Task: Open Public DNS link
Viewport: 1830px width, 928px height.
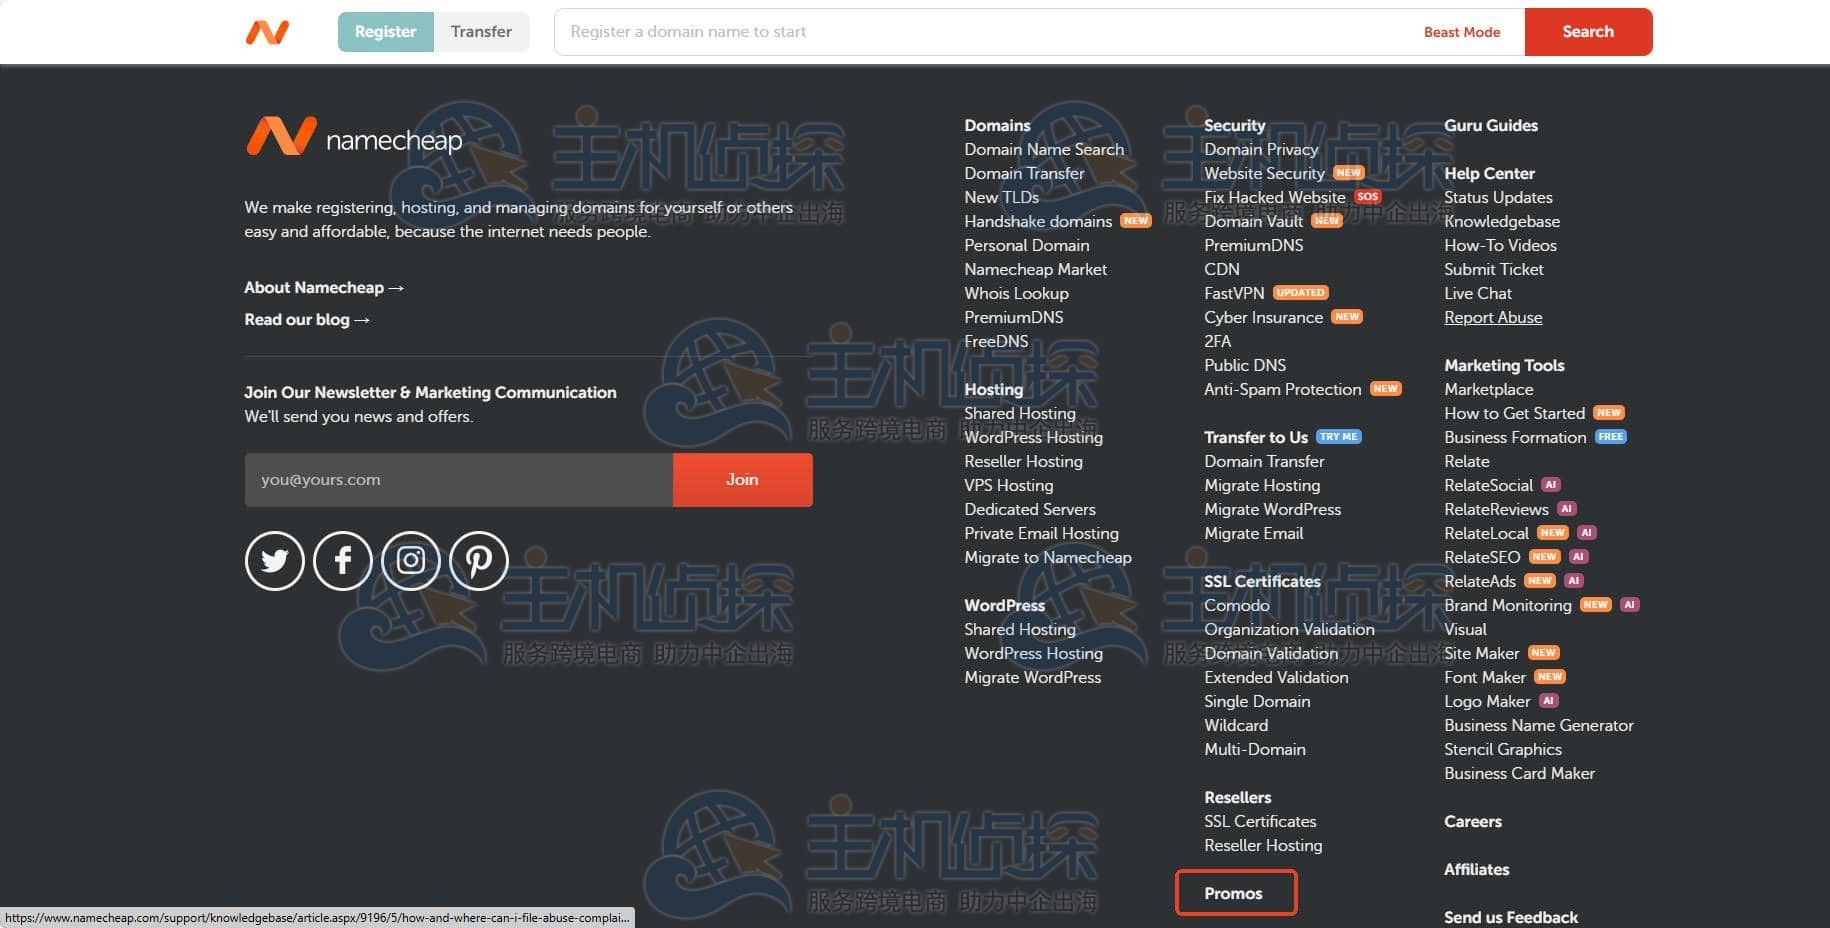Action: 1245,366
